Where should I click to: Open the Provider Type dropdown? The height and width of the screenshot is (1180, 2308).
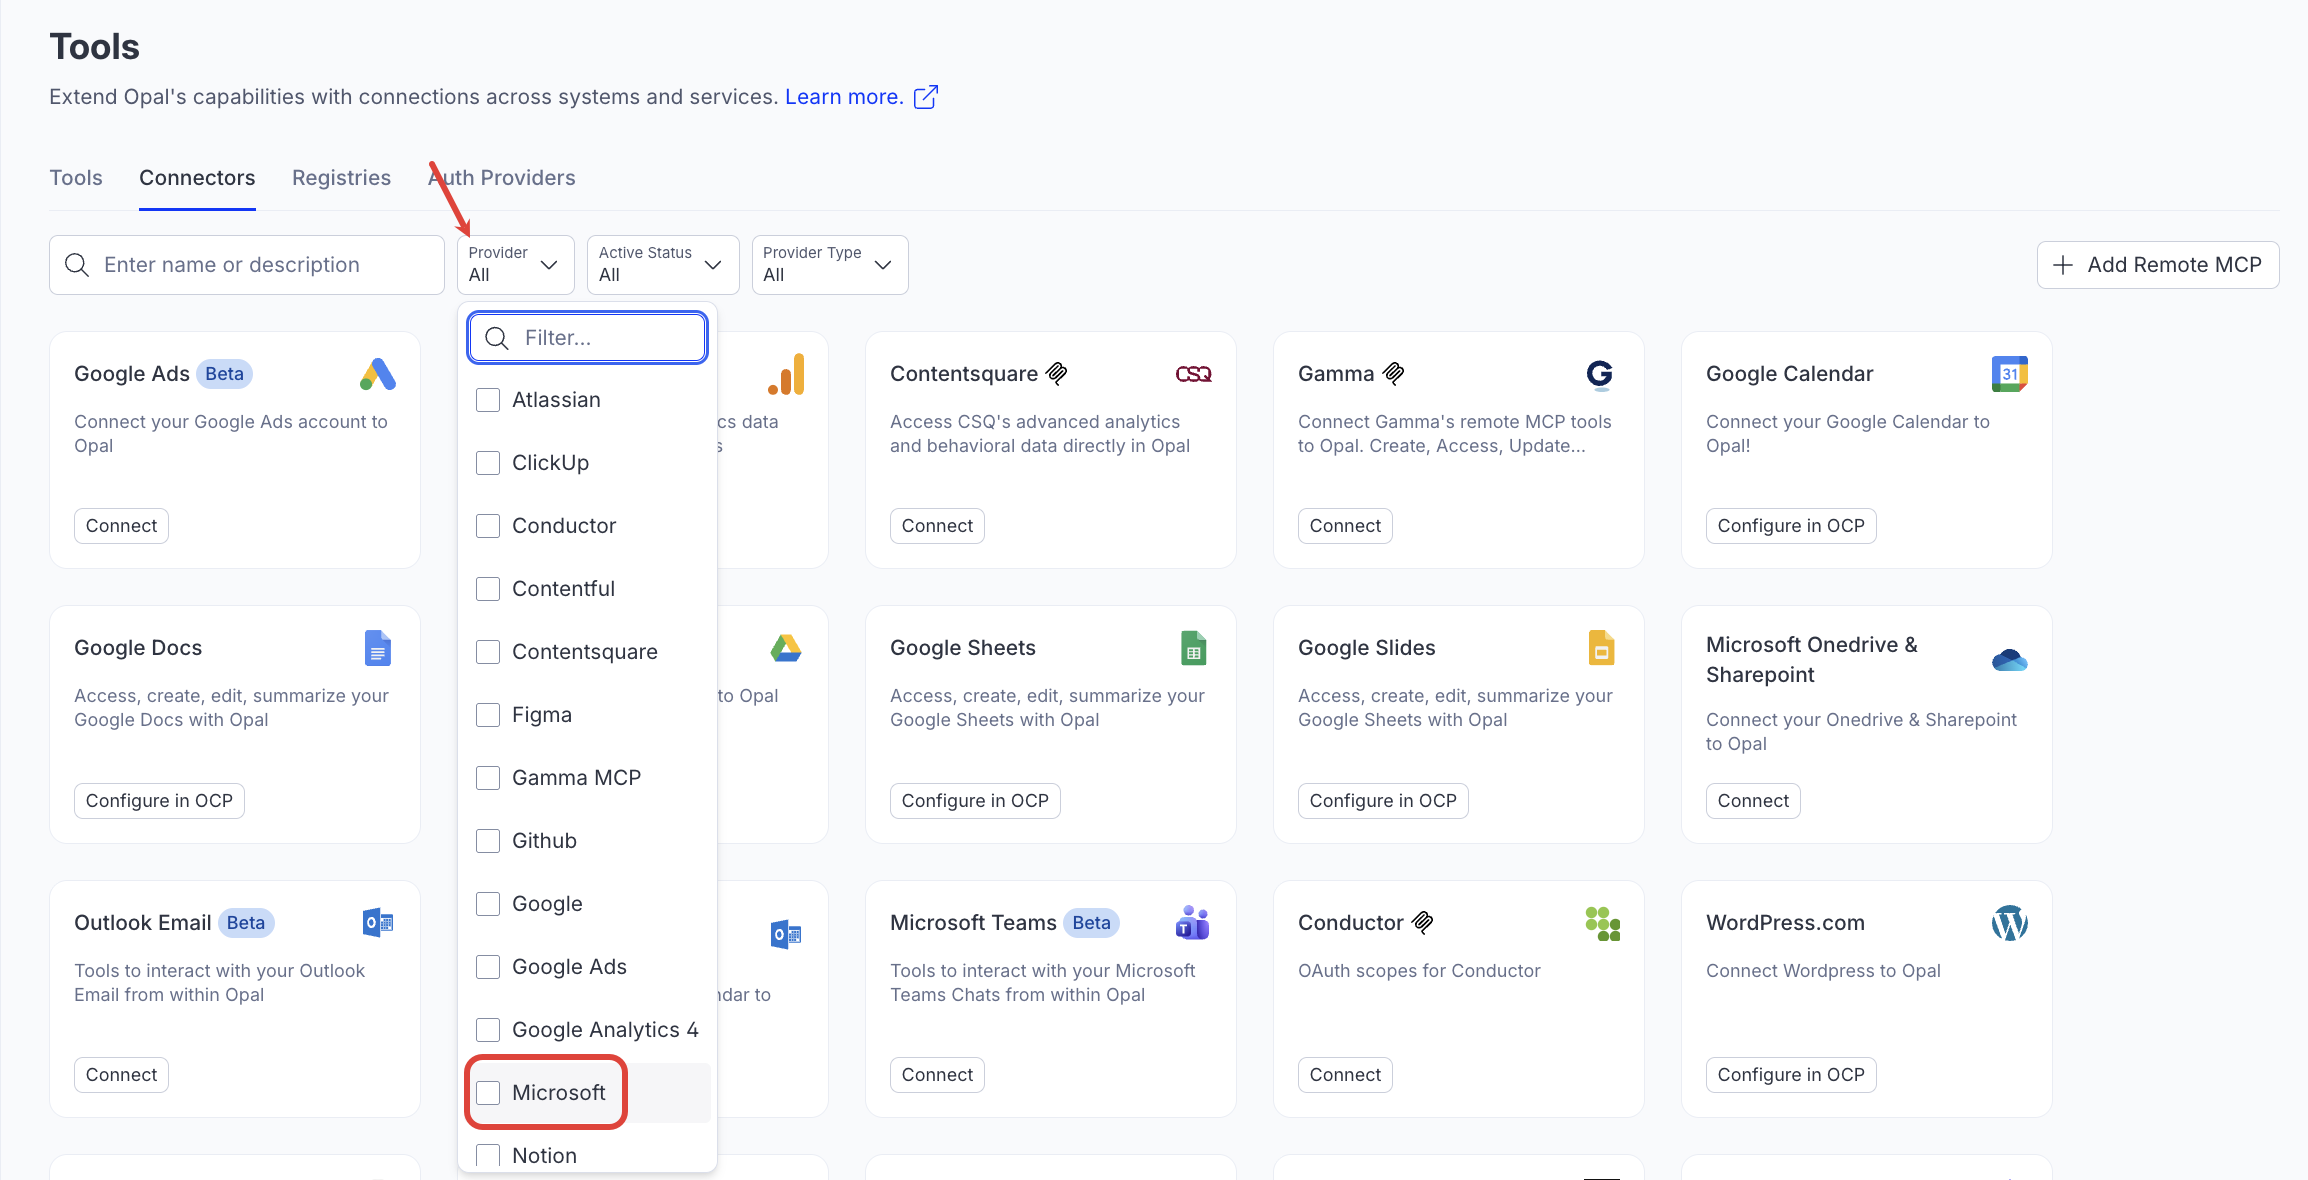coord(830,265)
